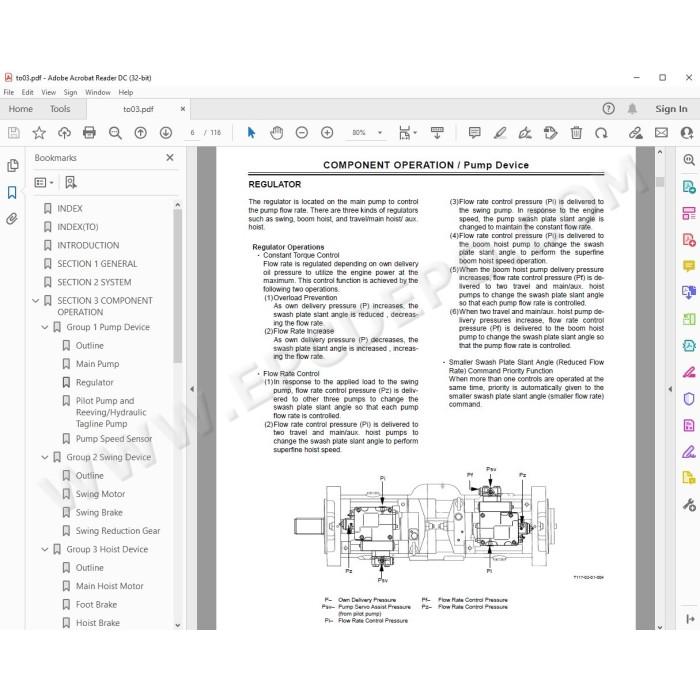Collapse the left navigation pane arrow

click(192, 389)
